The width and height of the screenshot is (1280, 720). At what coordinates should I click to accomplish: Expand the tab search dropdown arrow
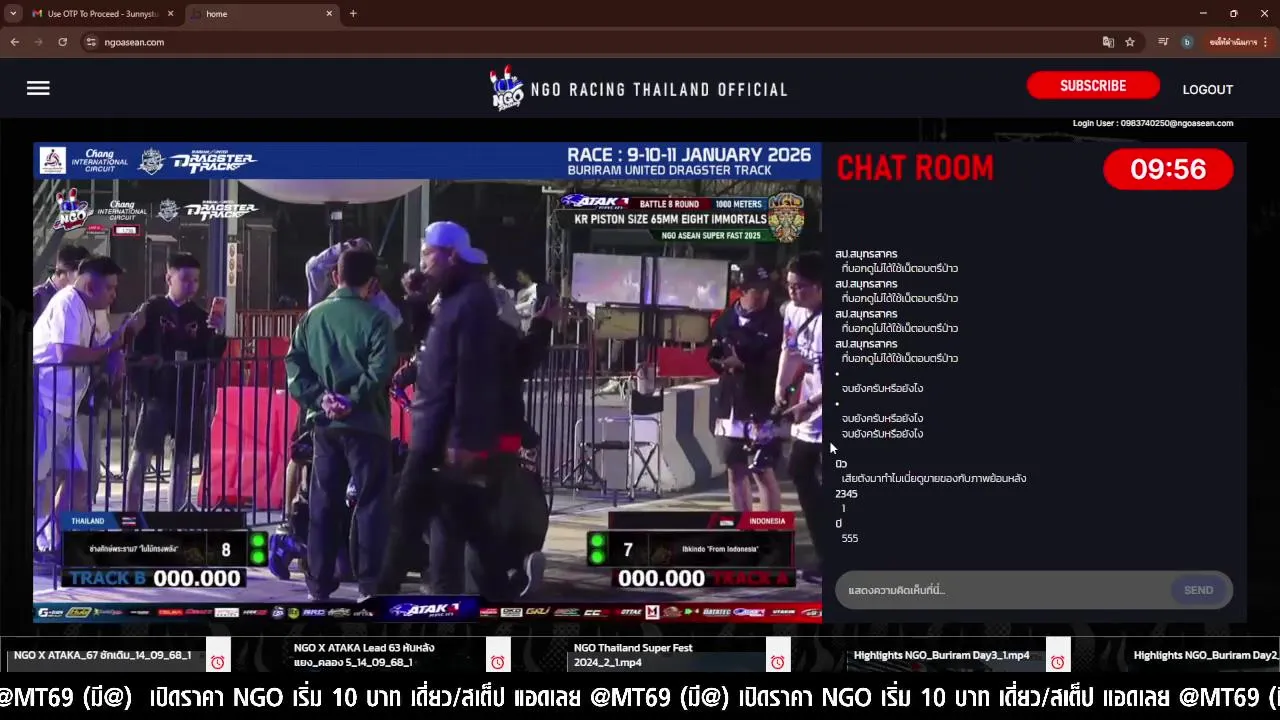[13, 14]
